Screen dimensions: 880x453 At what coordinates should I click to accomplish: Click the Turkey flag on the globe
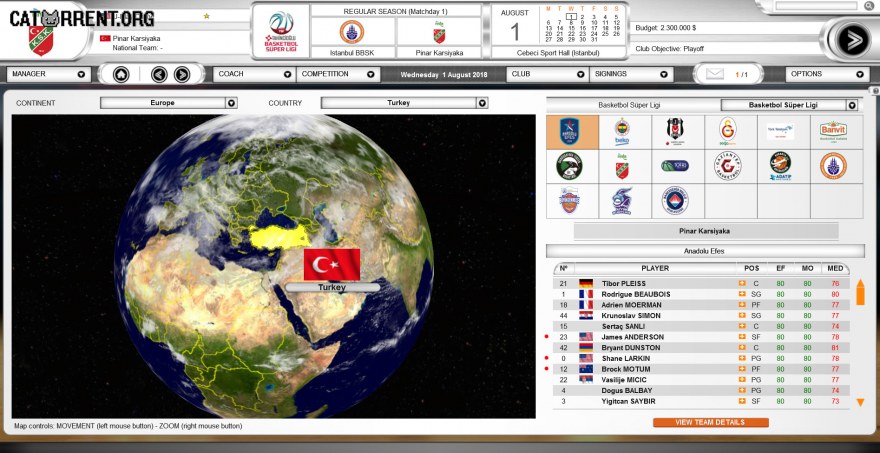click(x=332, y=264)
